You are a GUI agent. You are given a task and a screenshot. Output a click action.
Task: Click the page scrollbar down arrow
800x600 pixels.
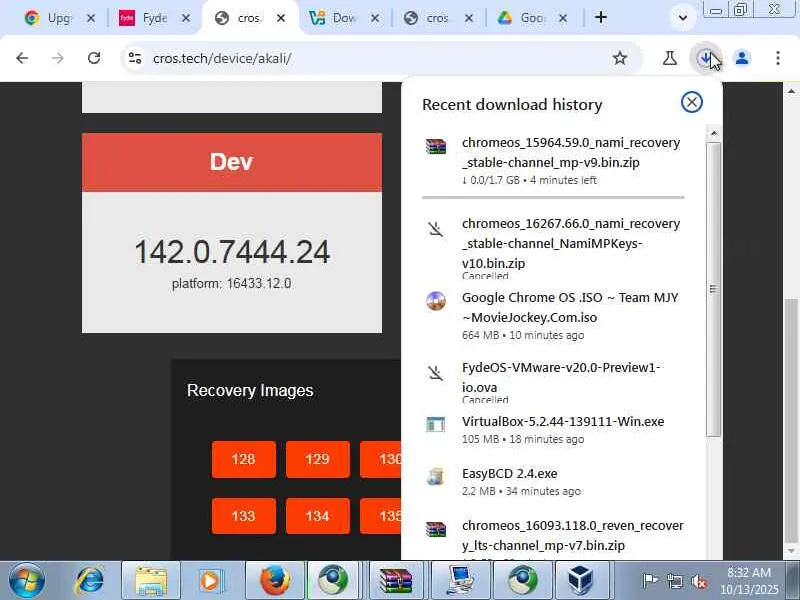click(x=791, y=551)
